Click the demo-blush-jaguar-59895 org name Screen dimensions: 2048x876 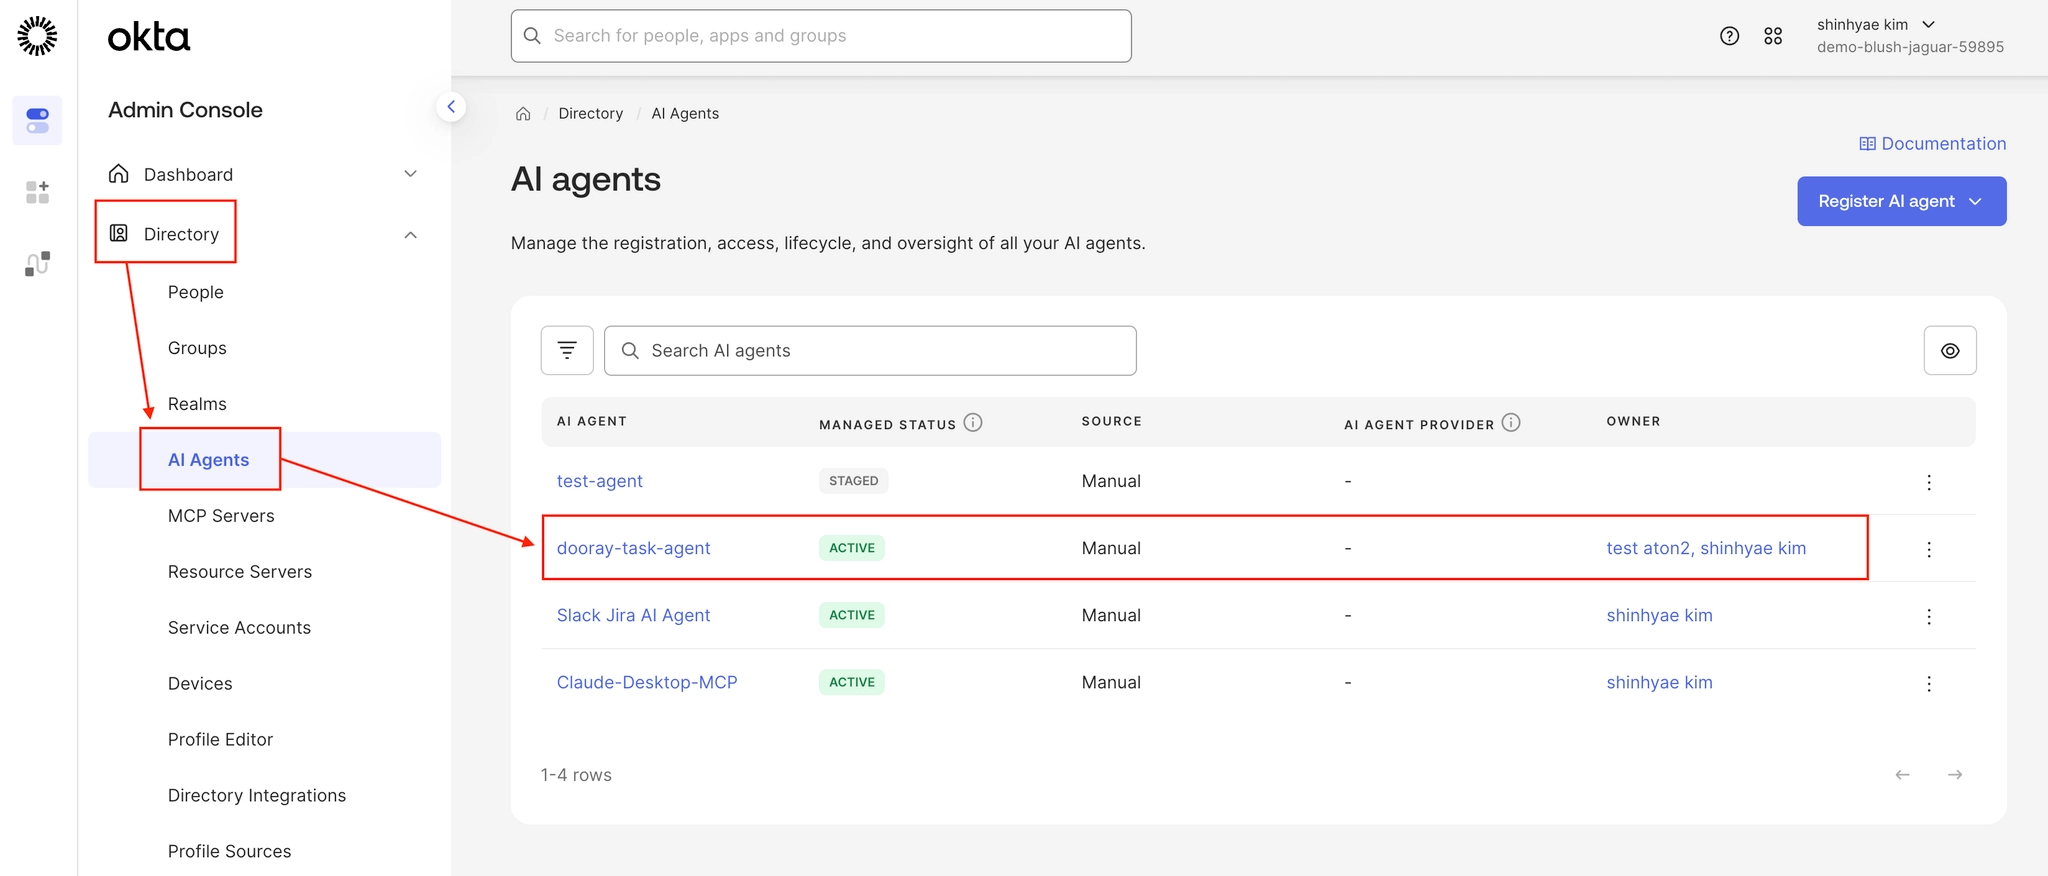pyautogui.click(x=1910, y=47)
